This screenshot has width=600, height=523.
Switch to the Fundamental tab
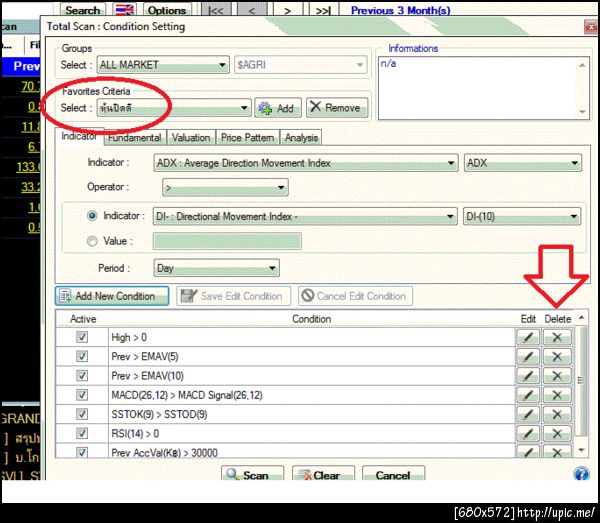[x=134, y=138]
